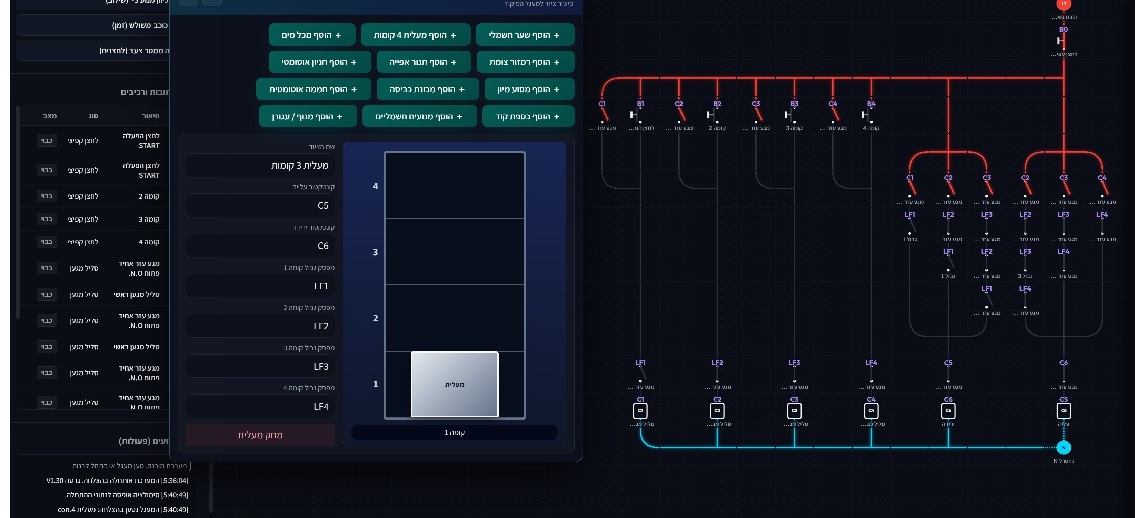
Task: Click the B0 pushbutton symbol near the power source
Action: (x=1060, y=41)
